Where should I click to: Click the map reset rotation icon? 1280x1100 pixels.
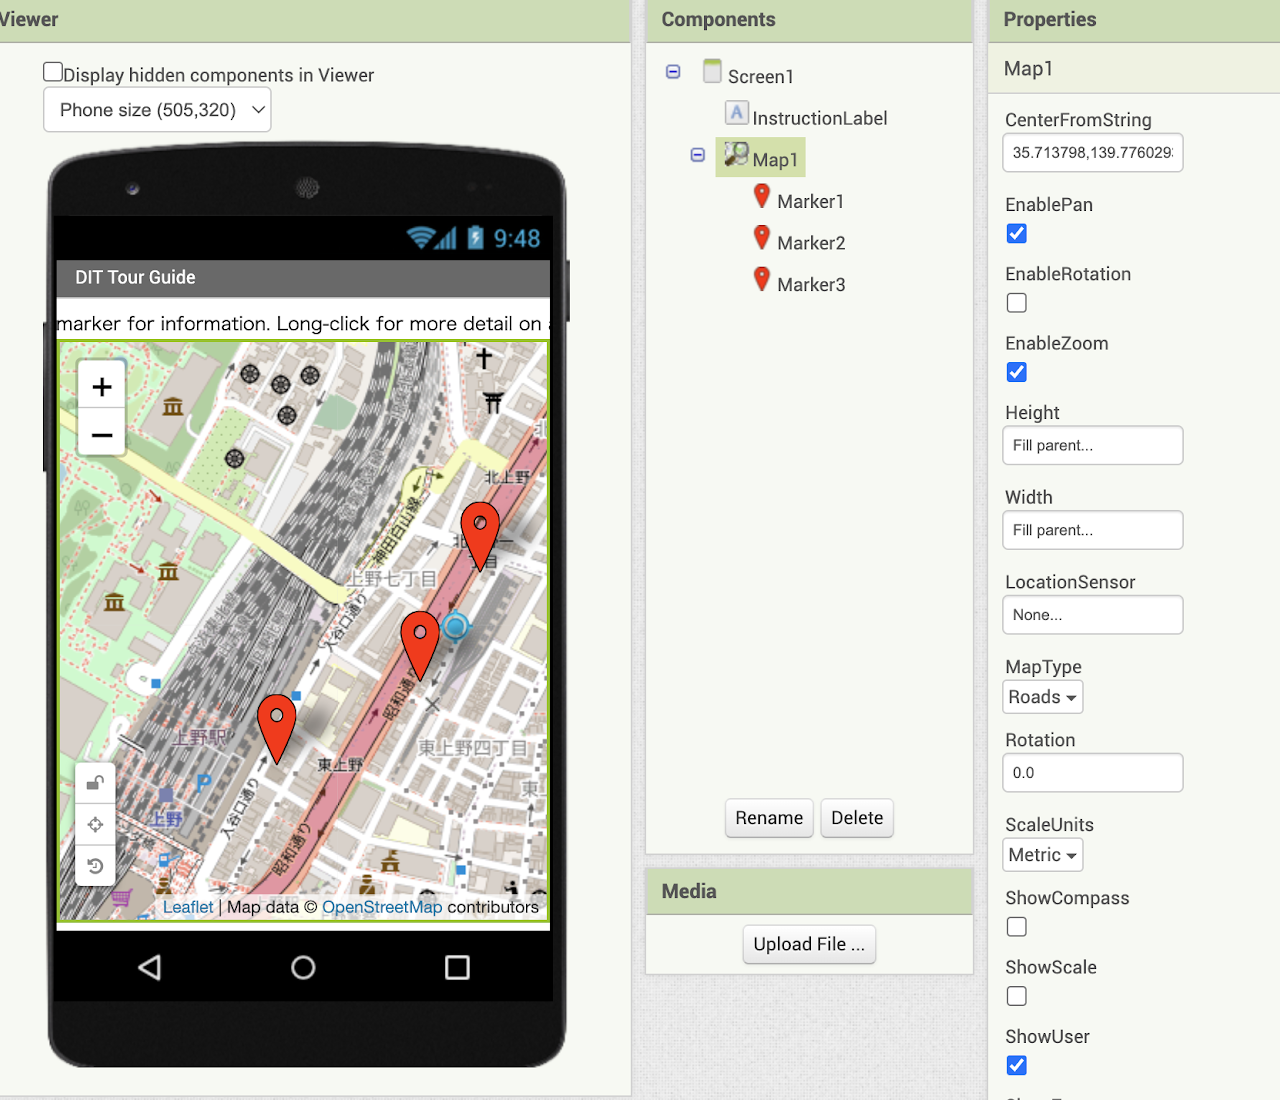96,866
